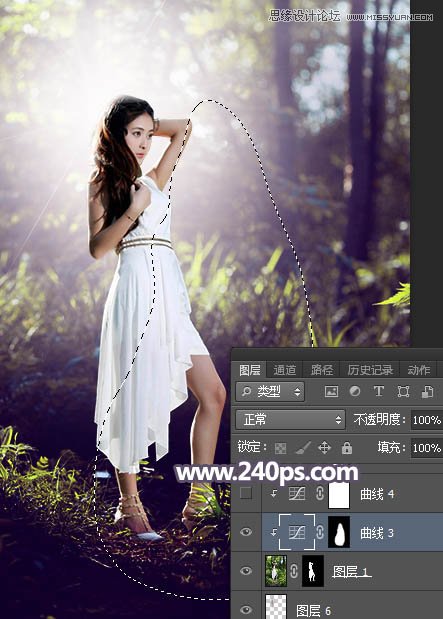The width and height of the screenshot is (443, 619).
Task: Switch to the 路径 tab
Action: 322,370
